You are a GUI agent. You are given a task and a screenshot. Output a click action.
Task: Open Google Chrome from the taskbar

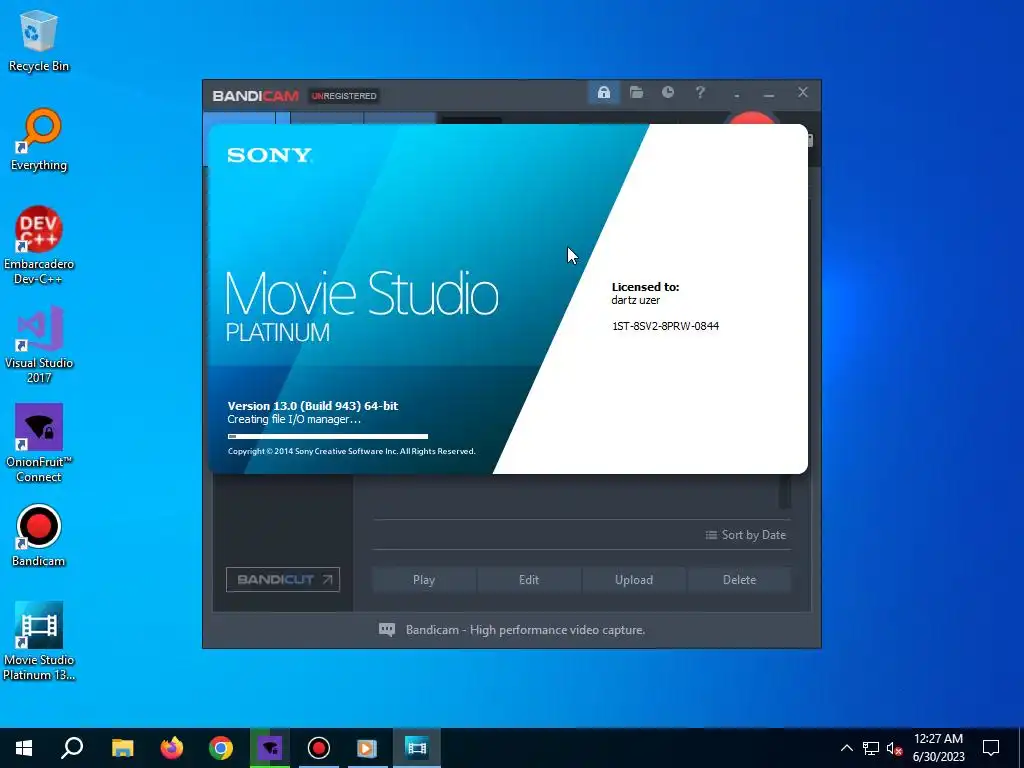pyautogui.click(x=221, y=748)
